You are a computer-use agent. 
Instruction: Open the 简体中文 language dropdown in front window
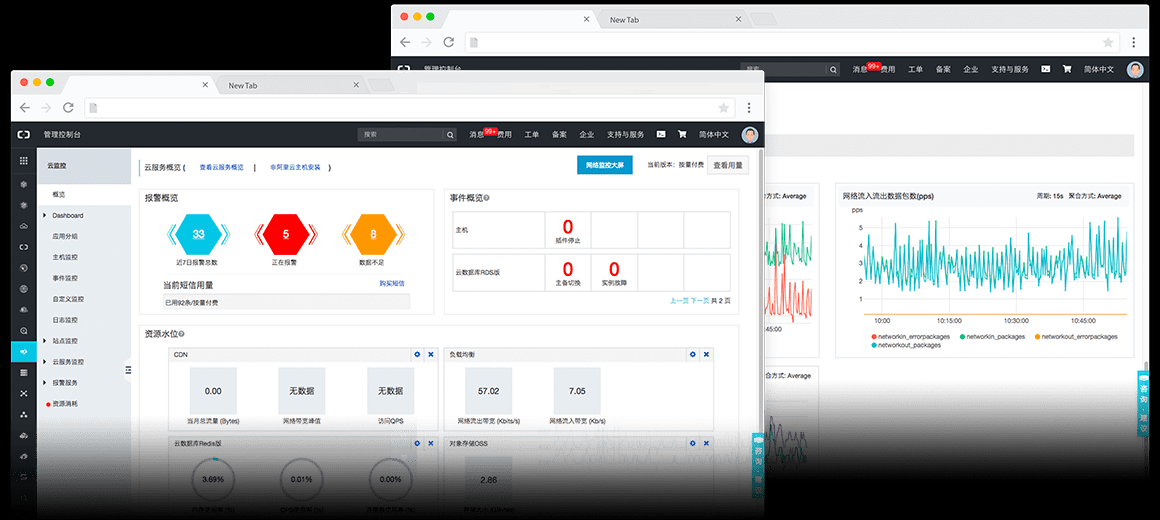[714, 134]
